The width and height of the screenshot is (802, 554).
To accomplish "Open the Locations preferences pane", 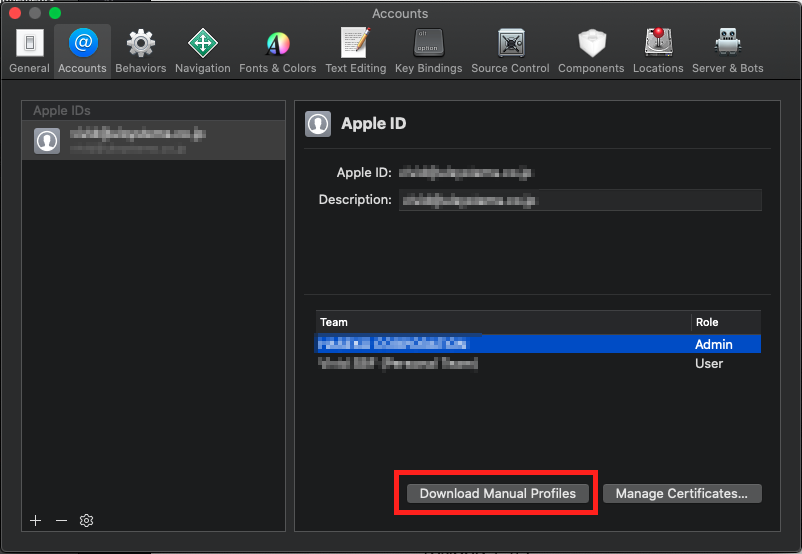I will pyautogui.click(x=658, y=51).
